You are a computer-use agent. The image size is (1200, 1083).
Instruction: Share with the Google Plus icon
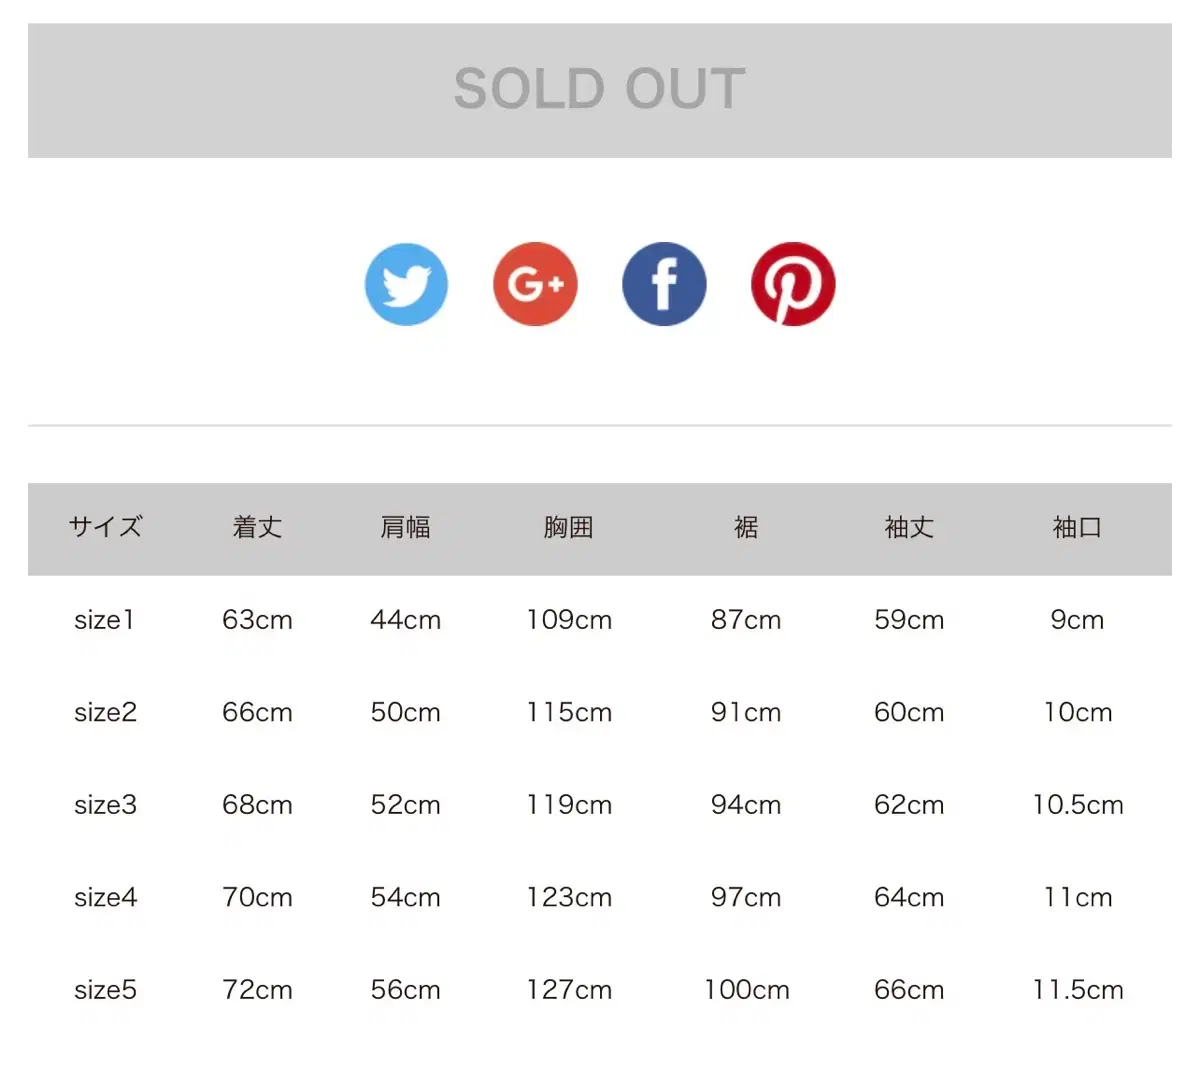535,284
